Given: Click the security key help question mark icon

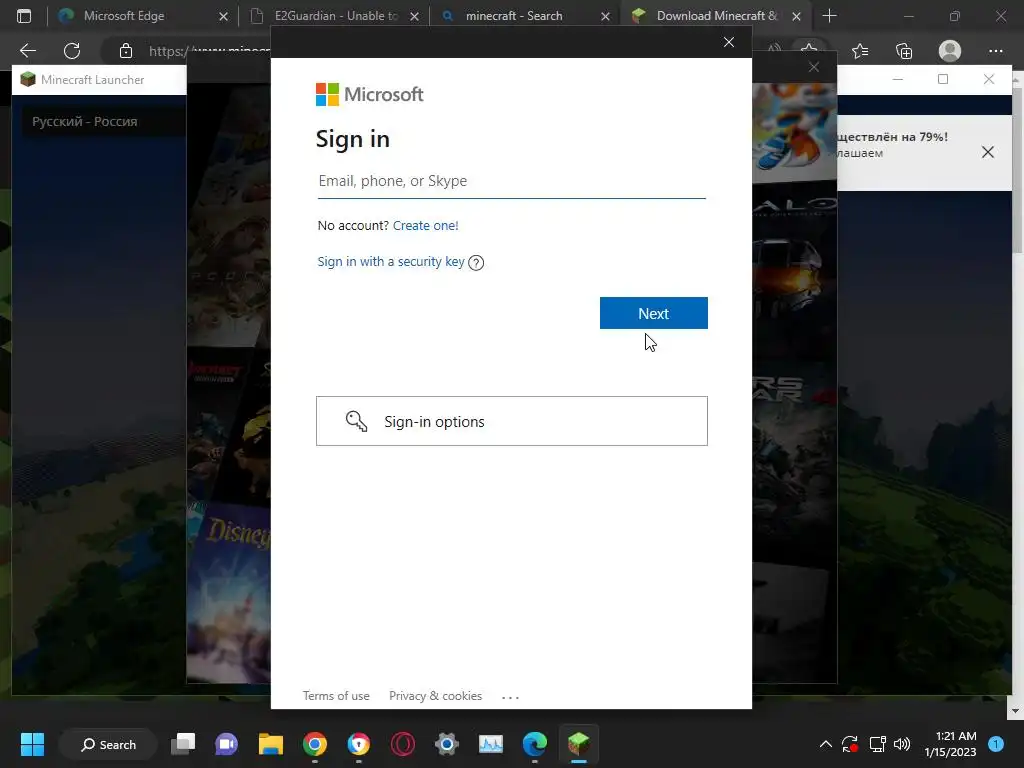Looking at the screenshot, I should (x=476, y=263).
